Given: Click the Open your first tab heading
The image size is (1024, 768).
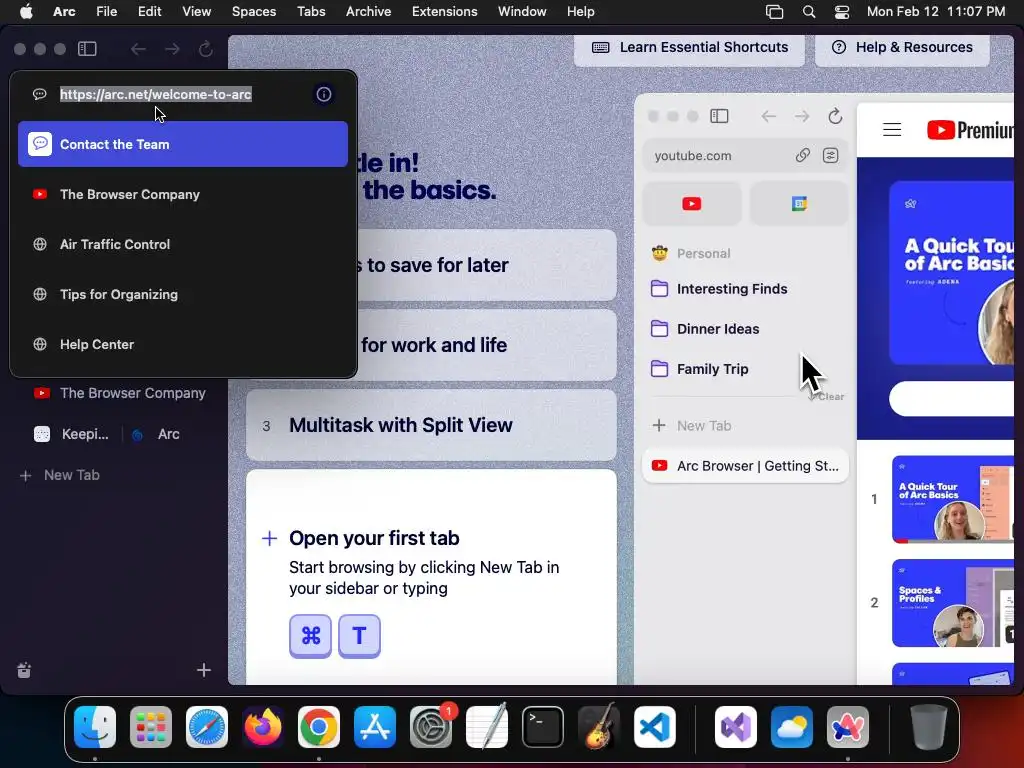Looking at the screenshot, I should pyautogui.click(x=374, y=538).
